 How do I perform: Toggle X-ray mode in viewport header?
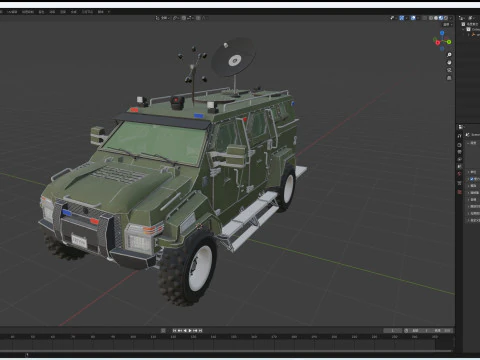(x=424, y=18)
